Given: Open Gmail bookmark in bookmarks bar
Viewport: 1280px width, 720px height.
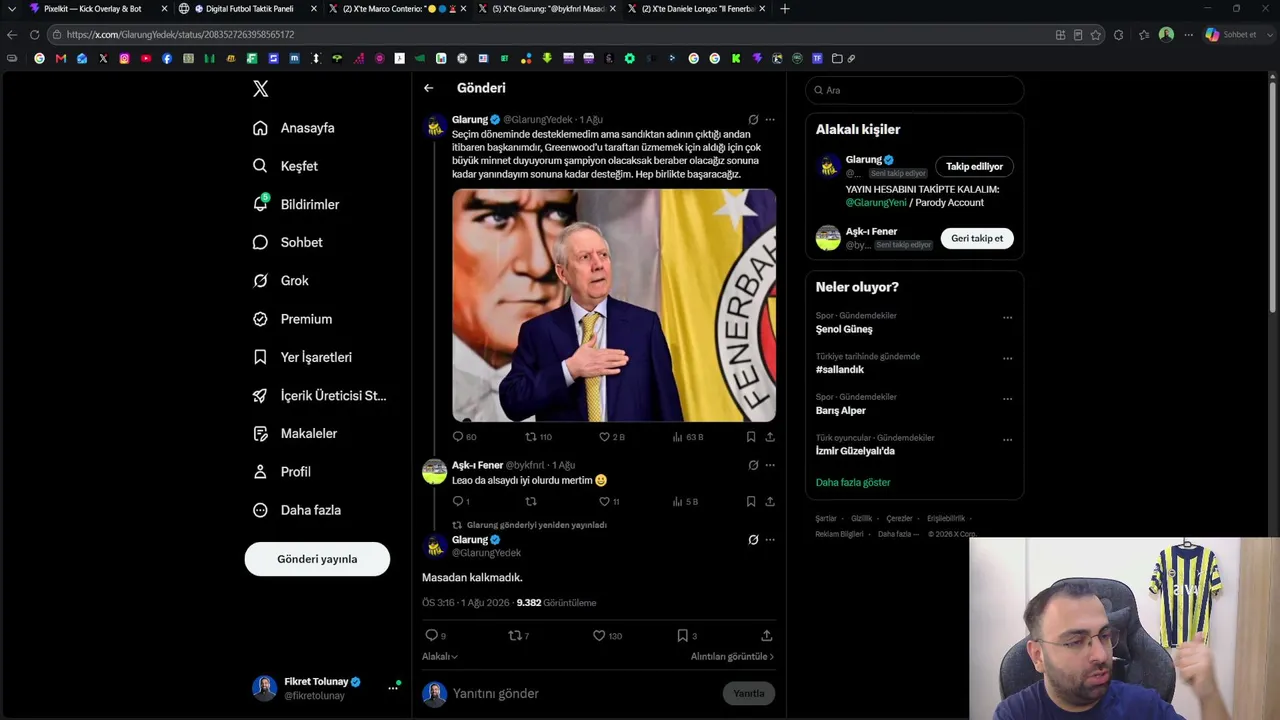Looking at the screenshot, I should pyautogui.click(x=61, y=58).
